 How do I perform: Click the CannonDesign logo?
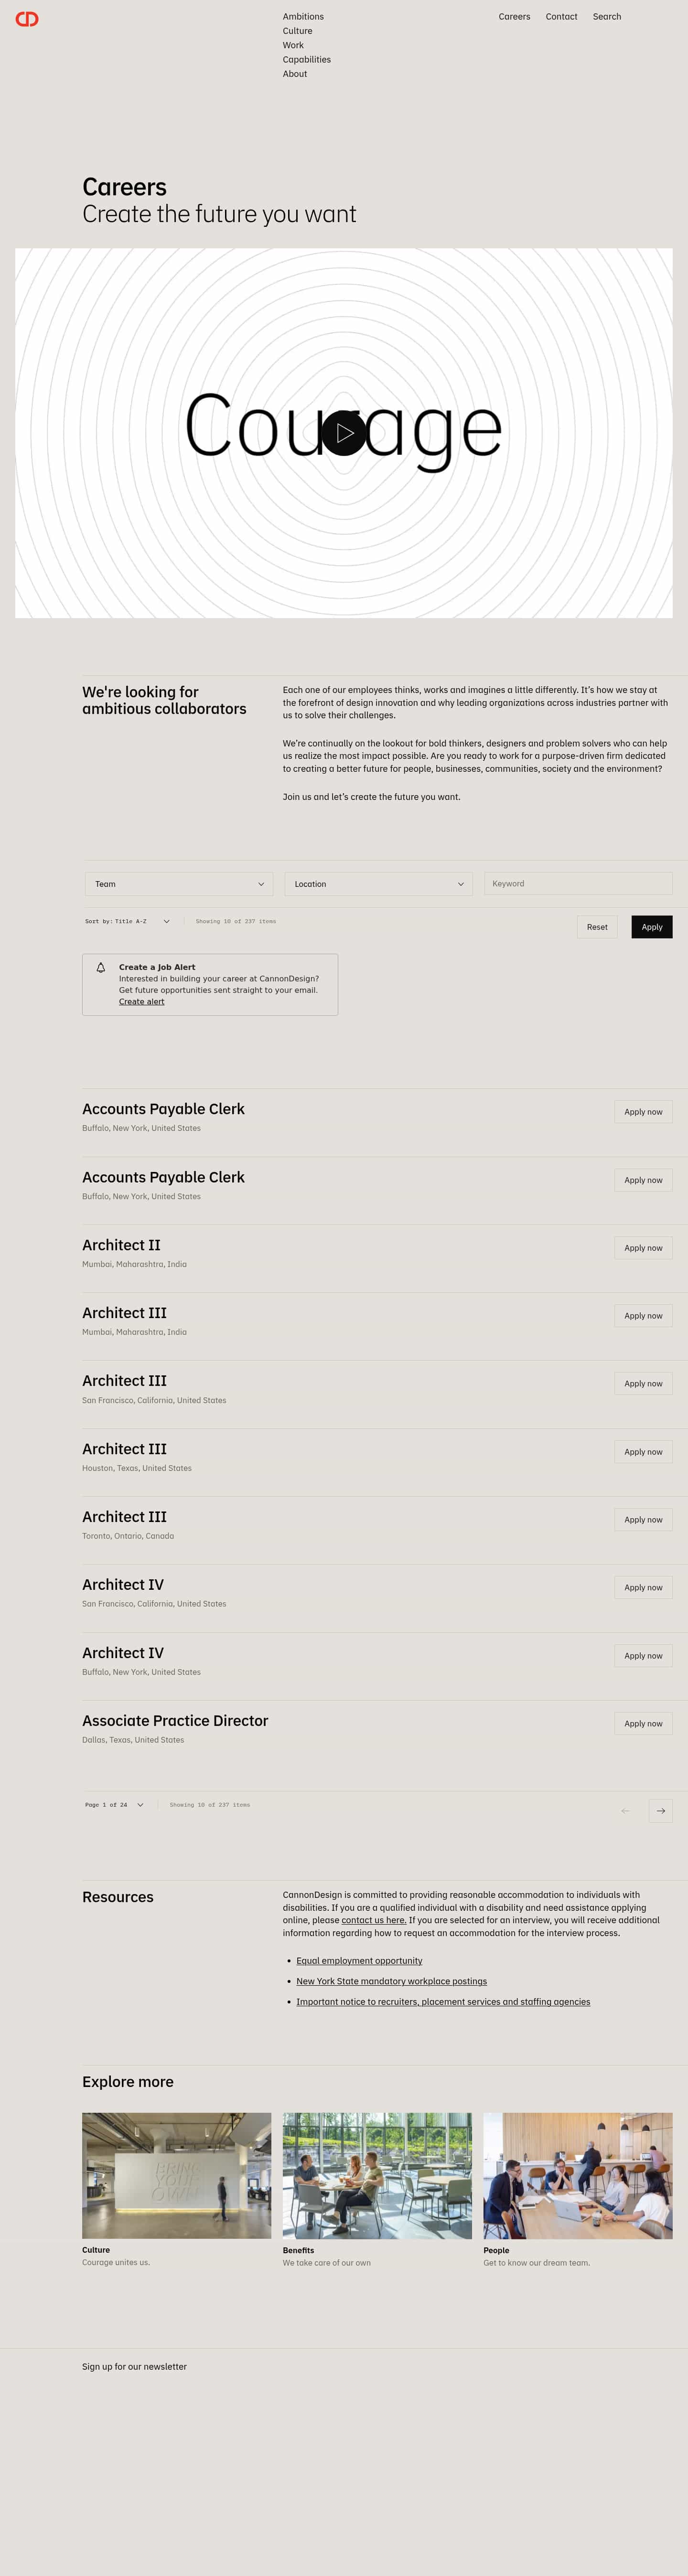[x=28, y=18]
